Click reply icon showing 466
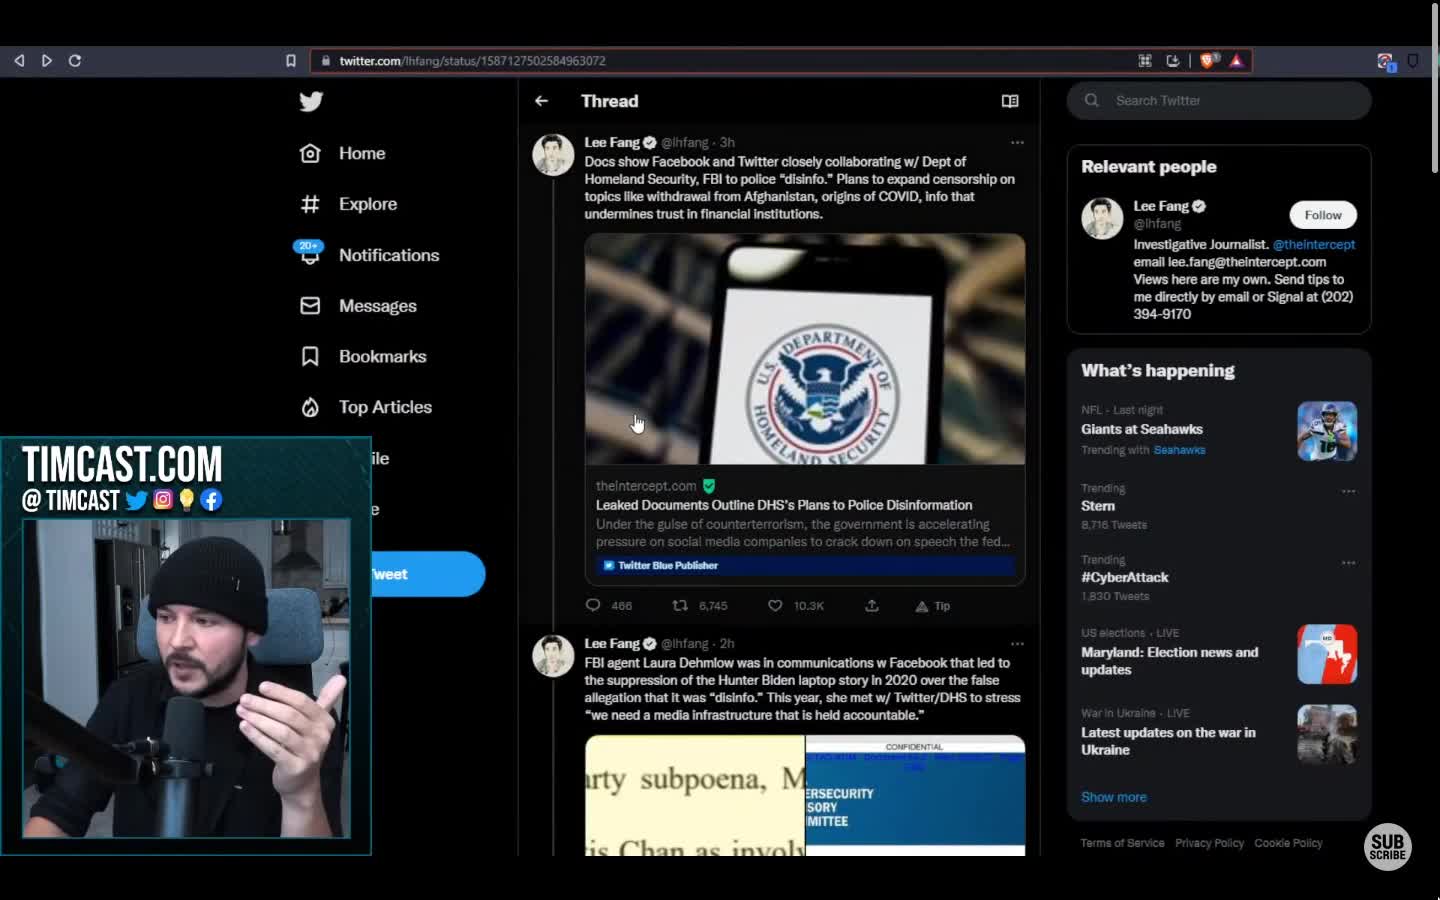Image resolution: width=1440 pixels, height=900 pixels. click(593, 605)
